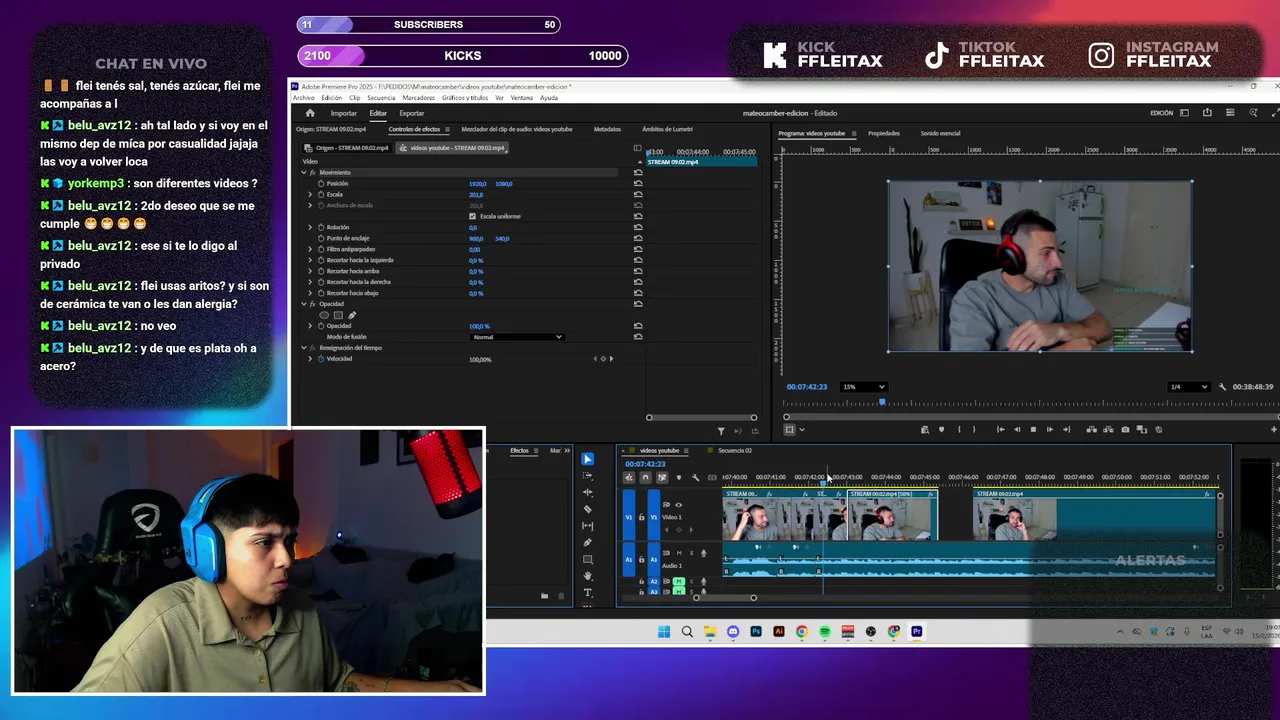Collapse the Opacidad effect group
This screenshot has width=1280, height=720.
304,304
